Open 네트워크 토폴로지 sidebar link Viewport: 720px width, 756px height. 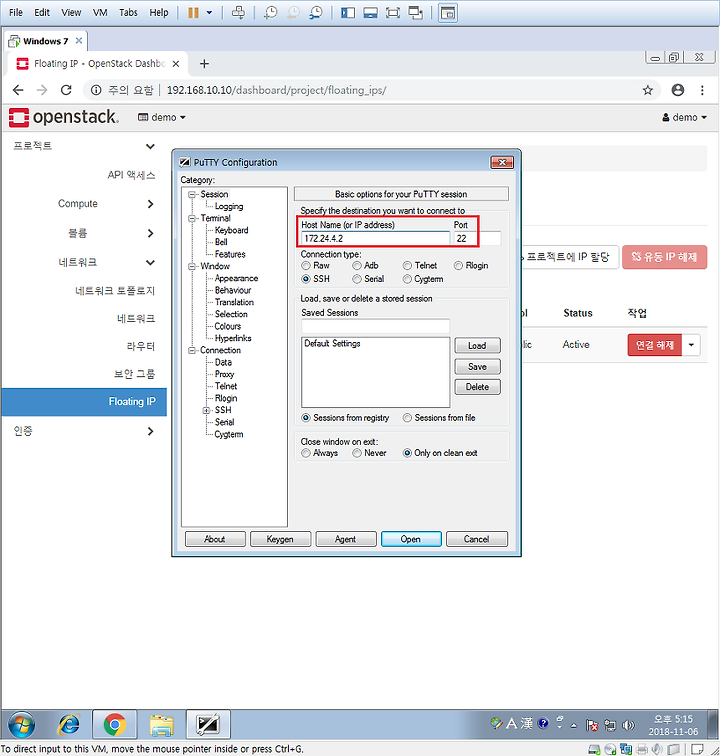click(115, 291)
